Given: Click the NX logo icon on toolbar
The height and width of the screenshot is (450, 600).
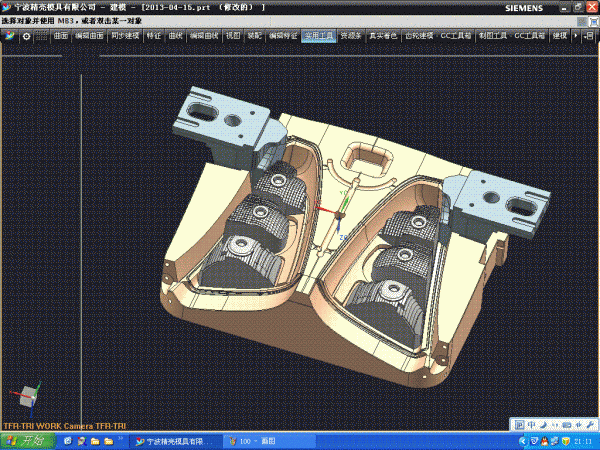Looking at the screenshot, I should click(x=10, y=36).
